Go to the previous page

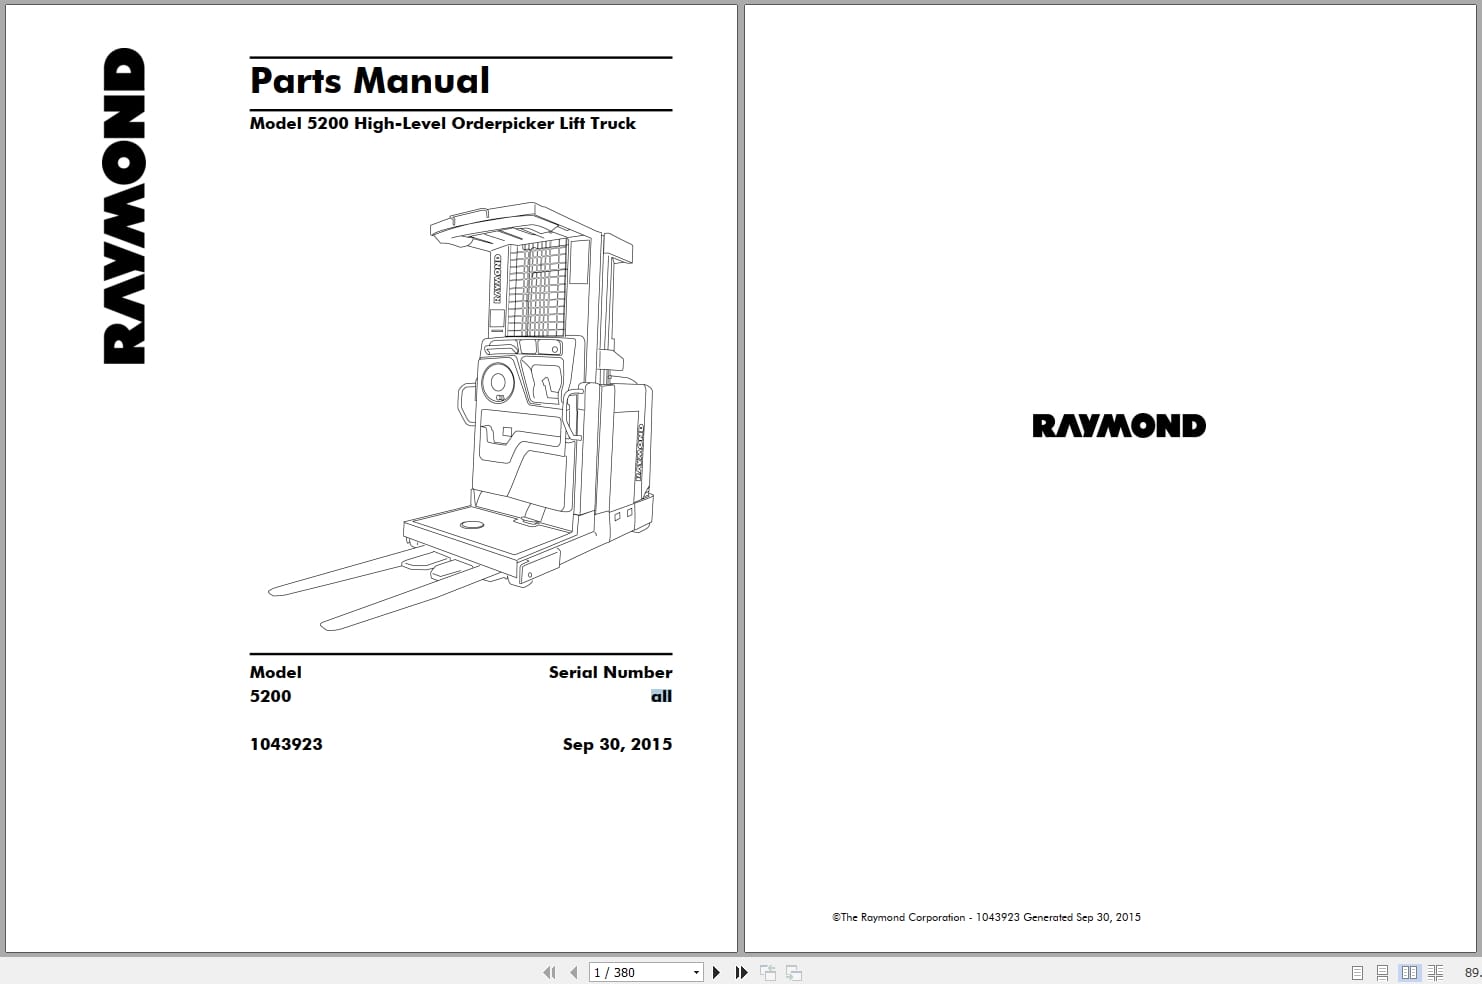pos(574,972)
